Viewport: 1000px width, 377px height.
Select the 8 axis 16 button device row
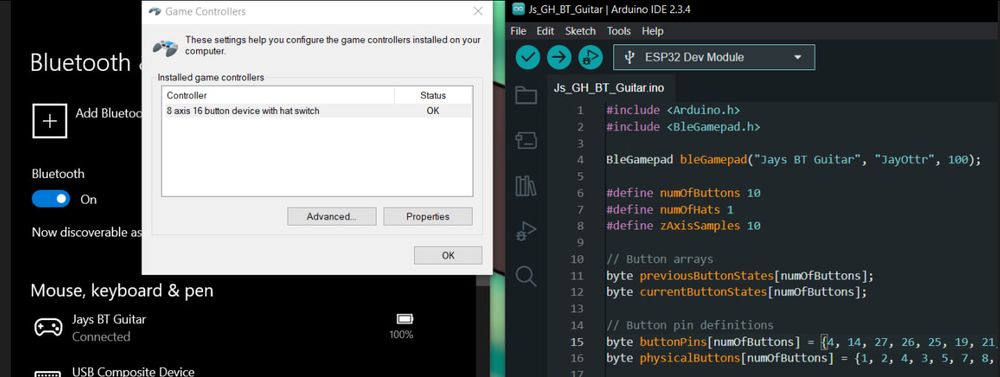point(316,111)
